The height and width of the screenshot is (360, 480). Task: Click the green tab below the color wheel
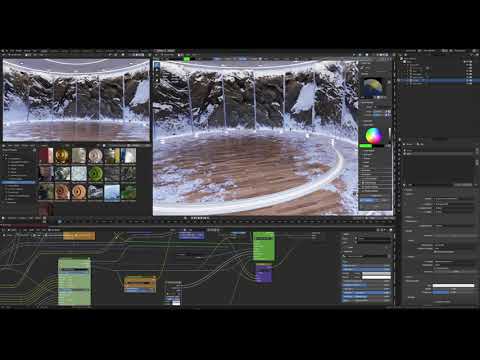point(366,146)
